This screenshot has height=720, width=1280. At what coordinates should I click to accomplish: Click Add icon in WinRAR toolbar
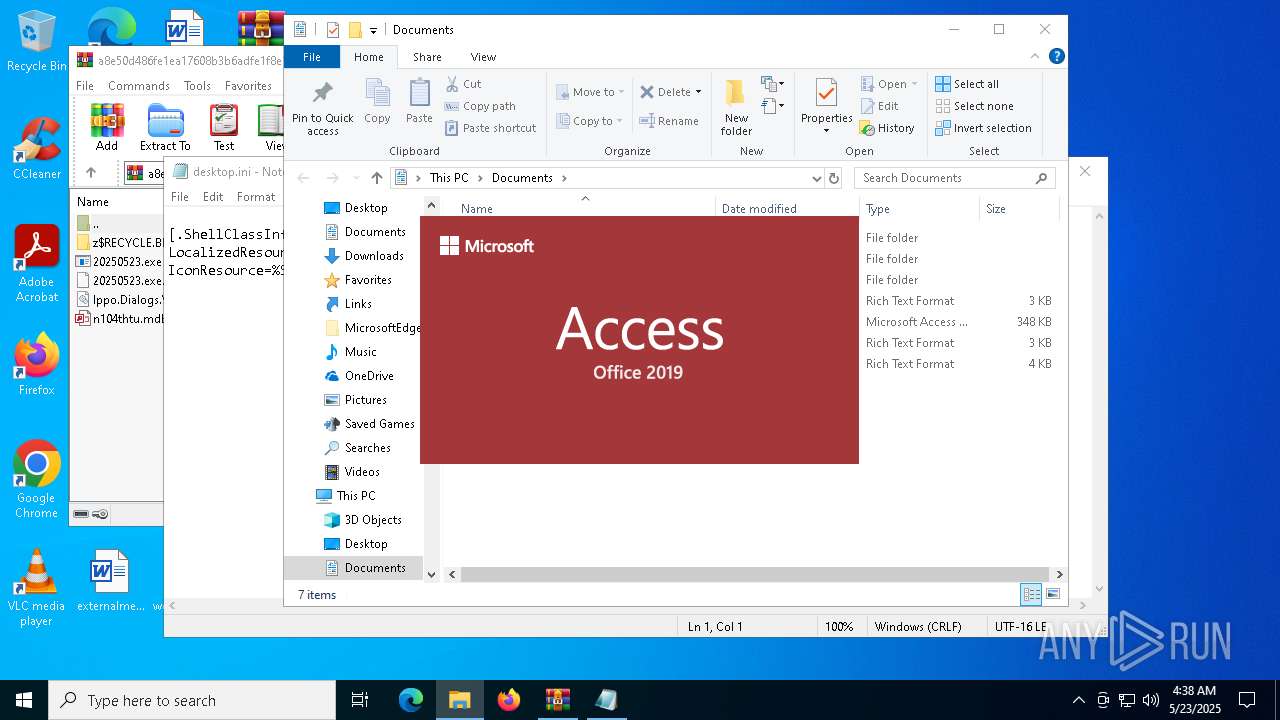click(107, 128)
